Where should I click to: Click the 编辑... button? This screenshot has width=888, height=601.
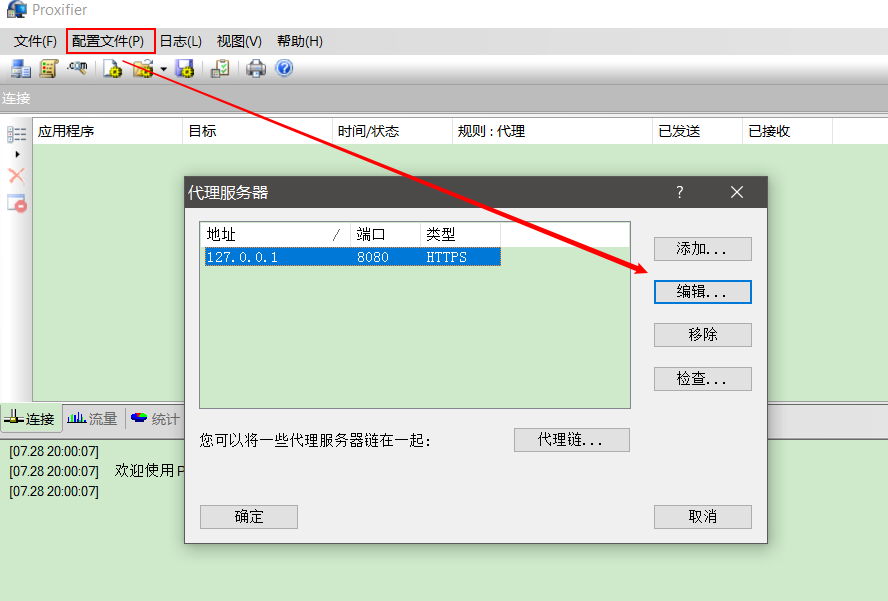(x=702, y=292)
